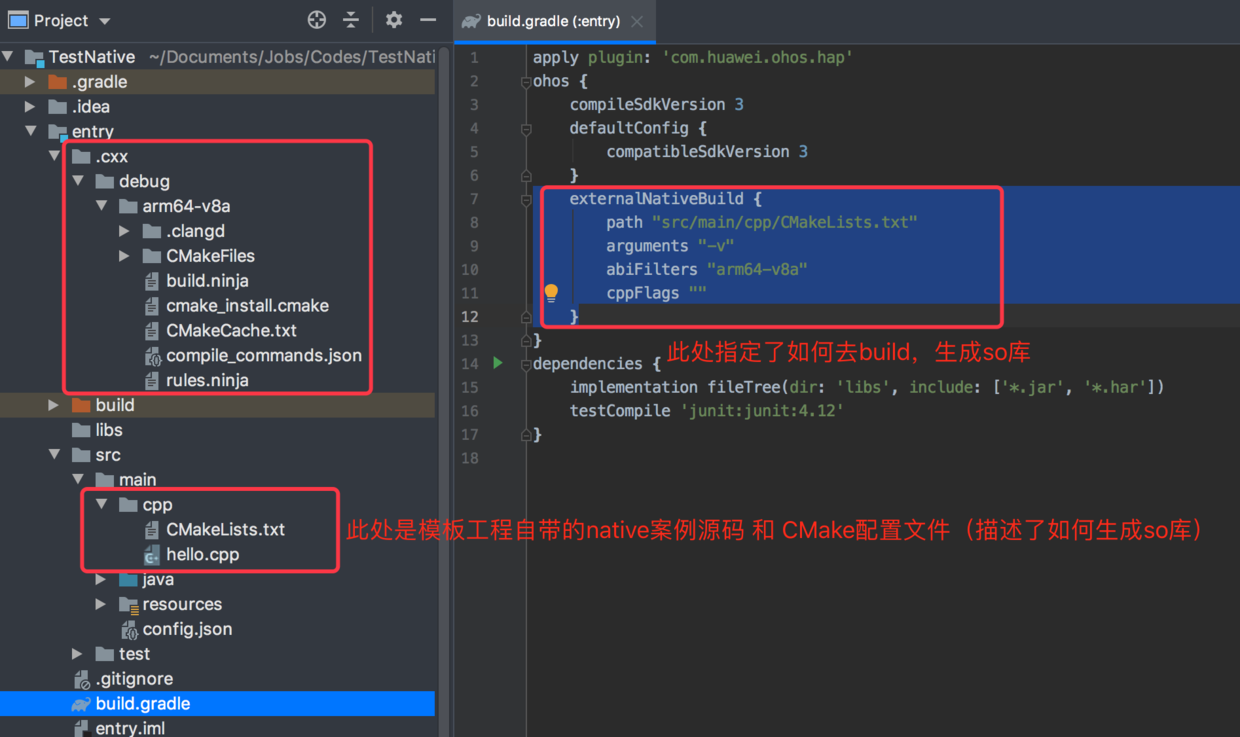The image size is (1240, 737).
Task: Select entry.iml file
Action: 130,728
